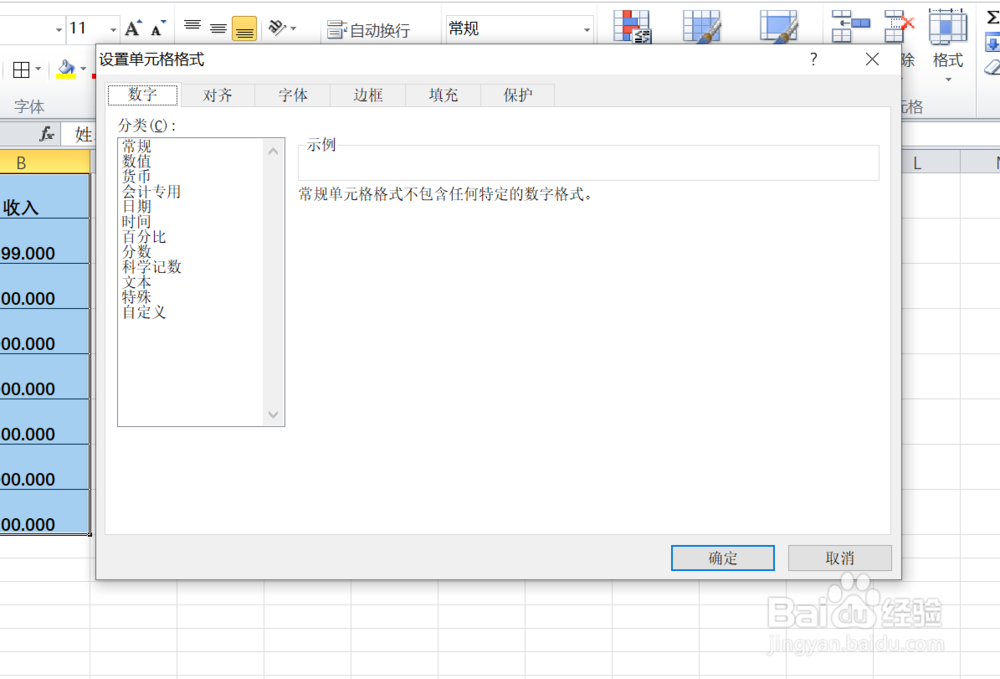Click the text orientation icon
Viewport: 1000px width, 679px height.
[277, 27]
